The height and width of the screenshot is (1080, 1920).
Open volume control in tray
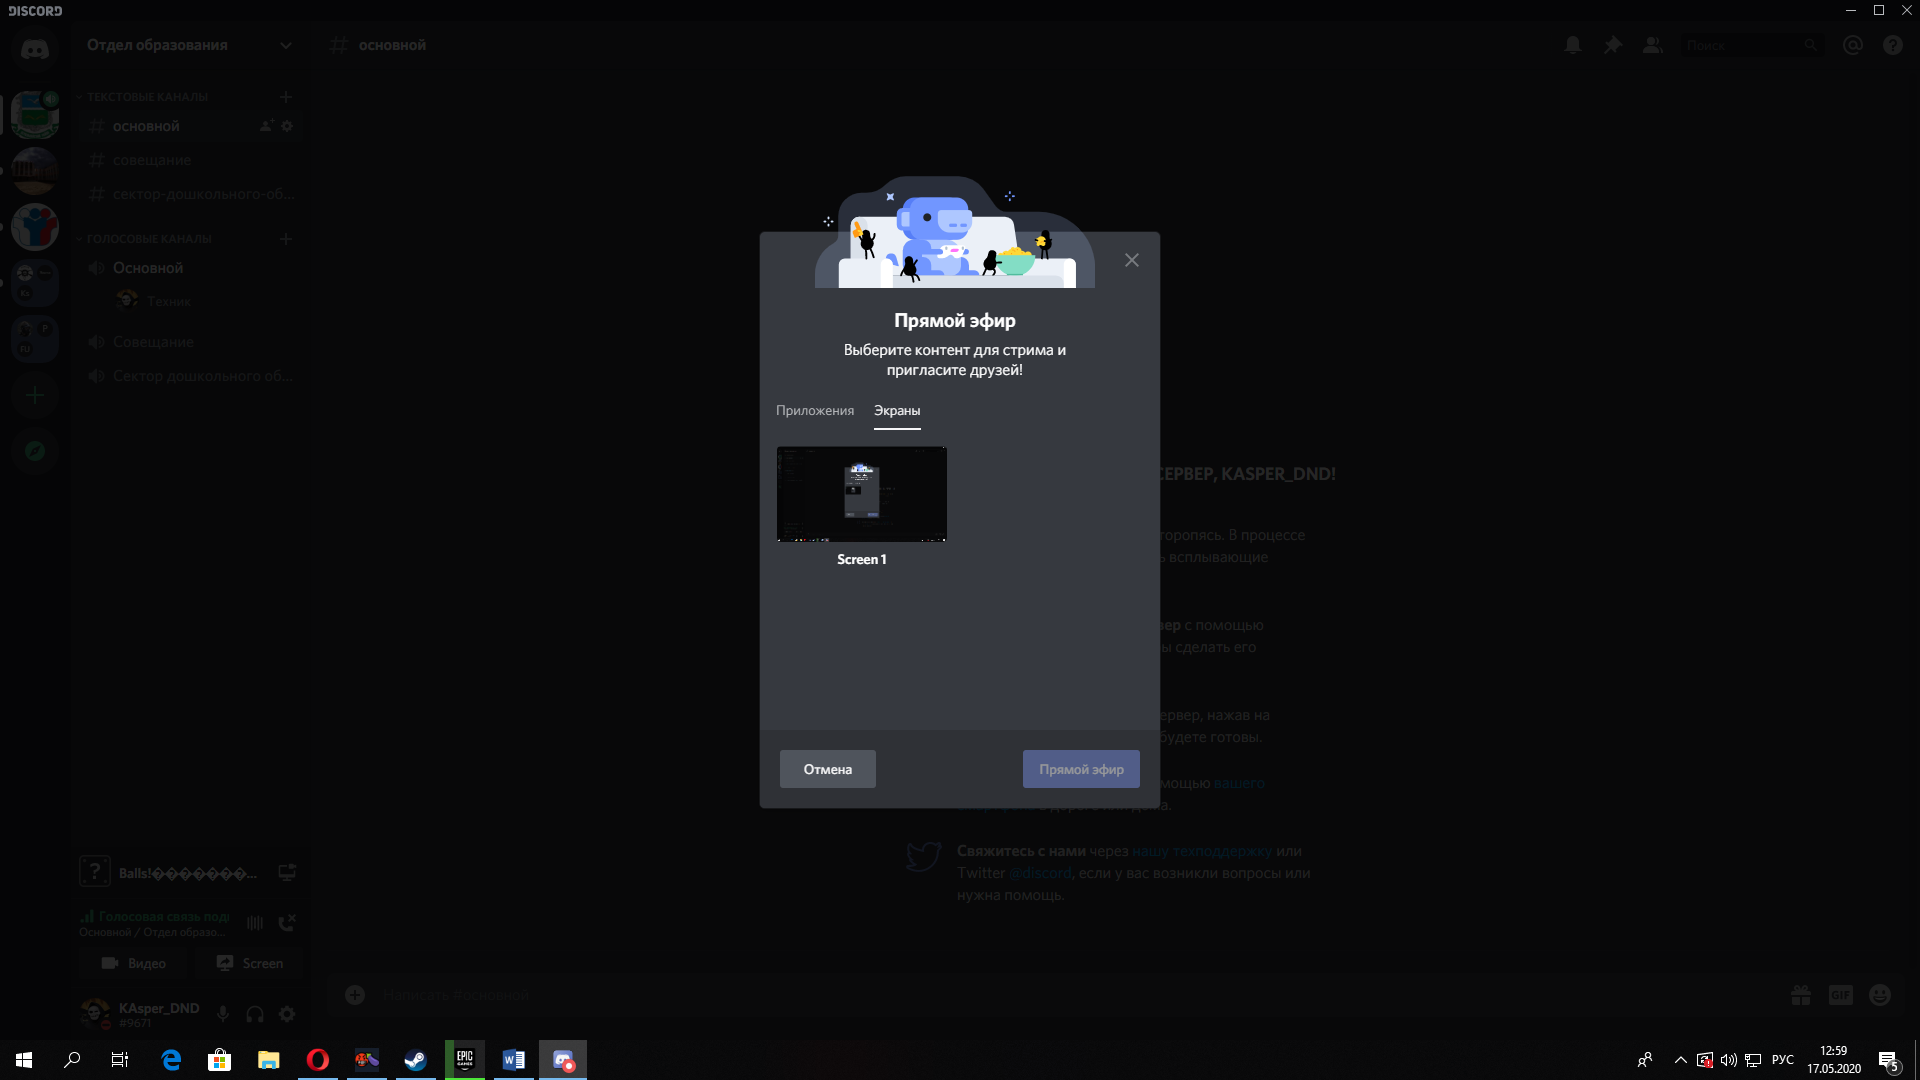(x=1729, y=1060)
